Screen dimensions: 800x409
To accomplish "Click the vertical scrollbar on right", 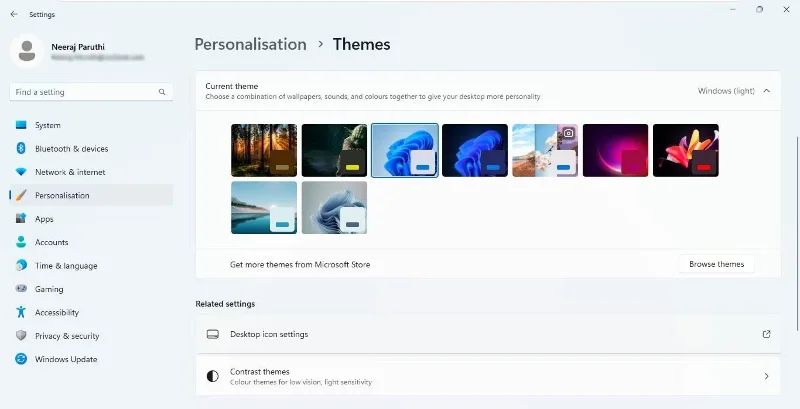I will pos(797,235).
